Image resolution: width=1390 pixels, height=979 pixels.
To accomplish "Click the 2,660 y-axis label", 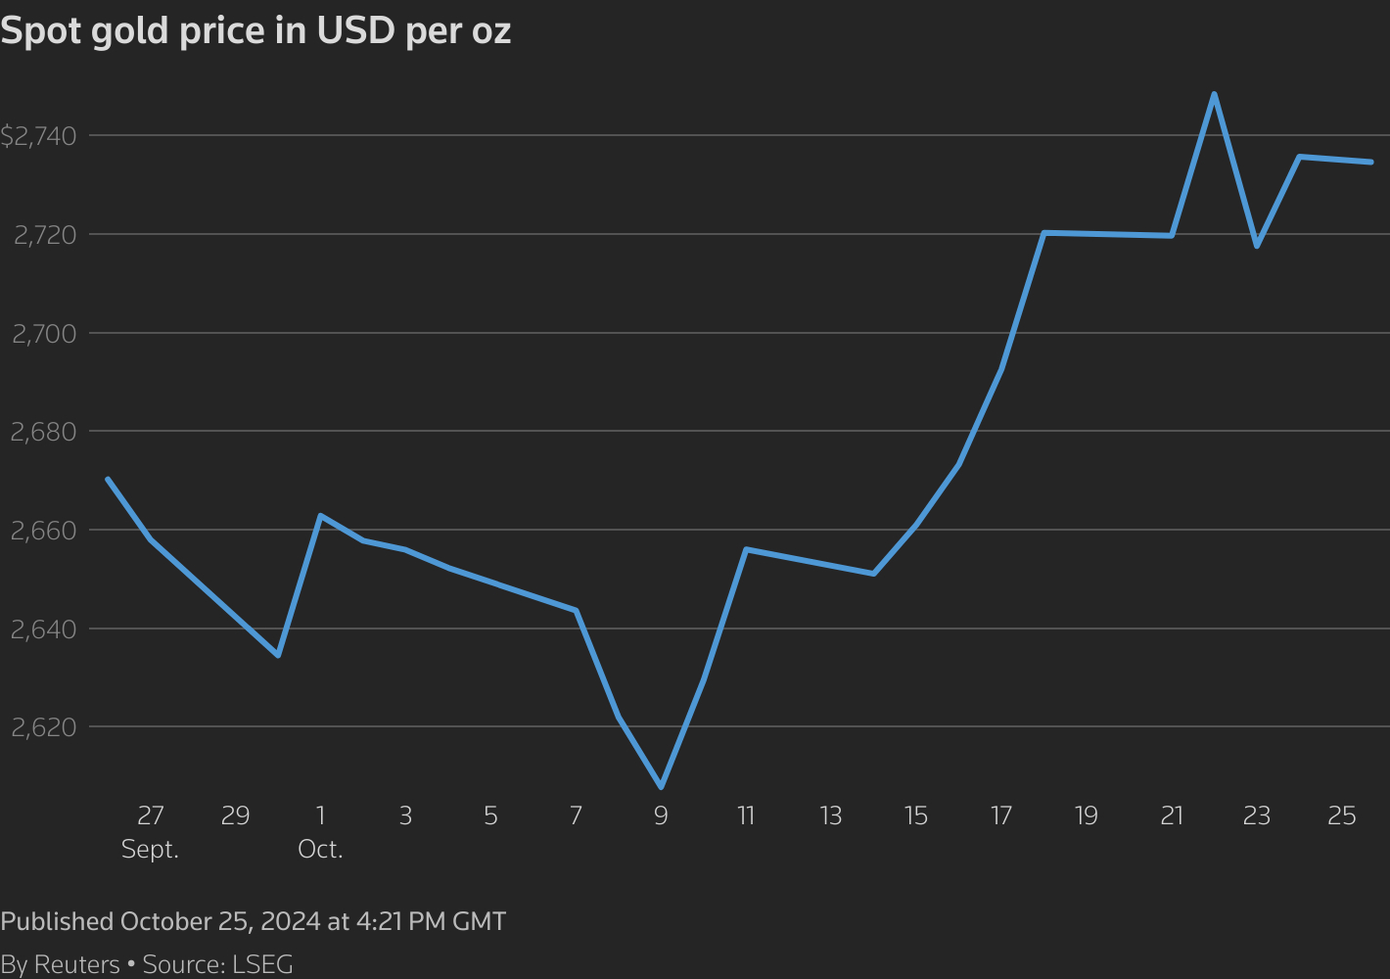I will (44, 530).
